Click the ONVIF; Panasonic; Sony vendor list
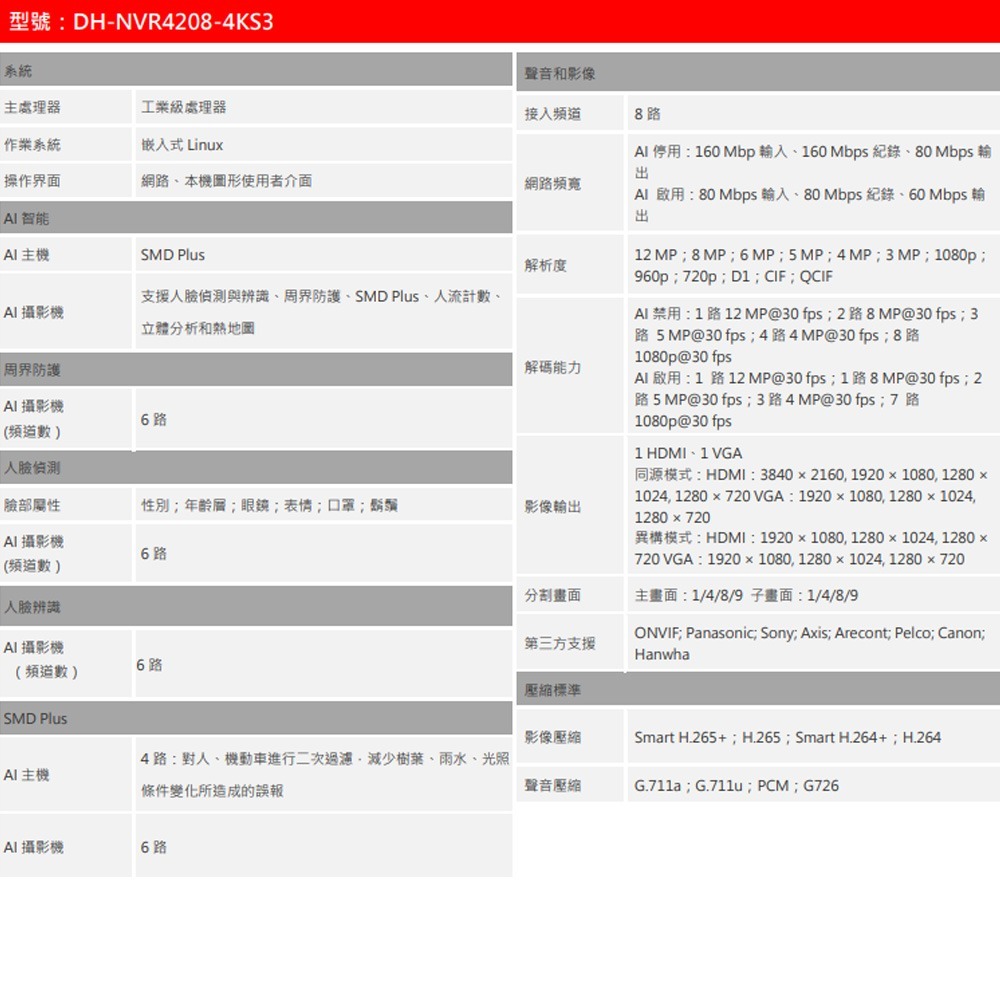This screenshot has height=1000, width=1000. [810, 643]
